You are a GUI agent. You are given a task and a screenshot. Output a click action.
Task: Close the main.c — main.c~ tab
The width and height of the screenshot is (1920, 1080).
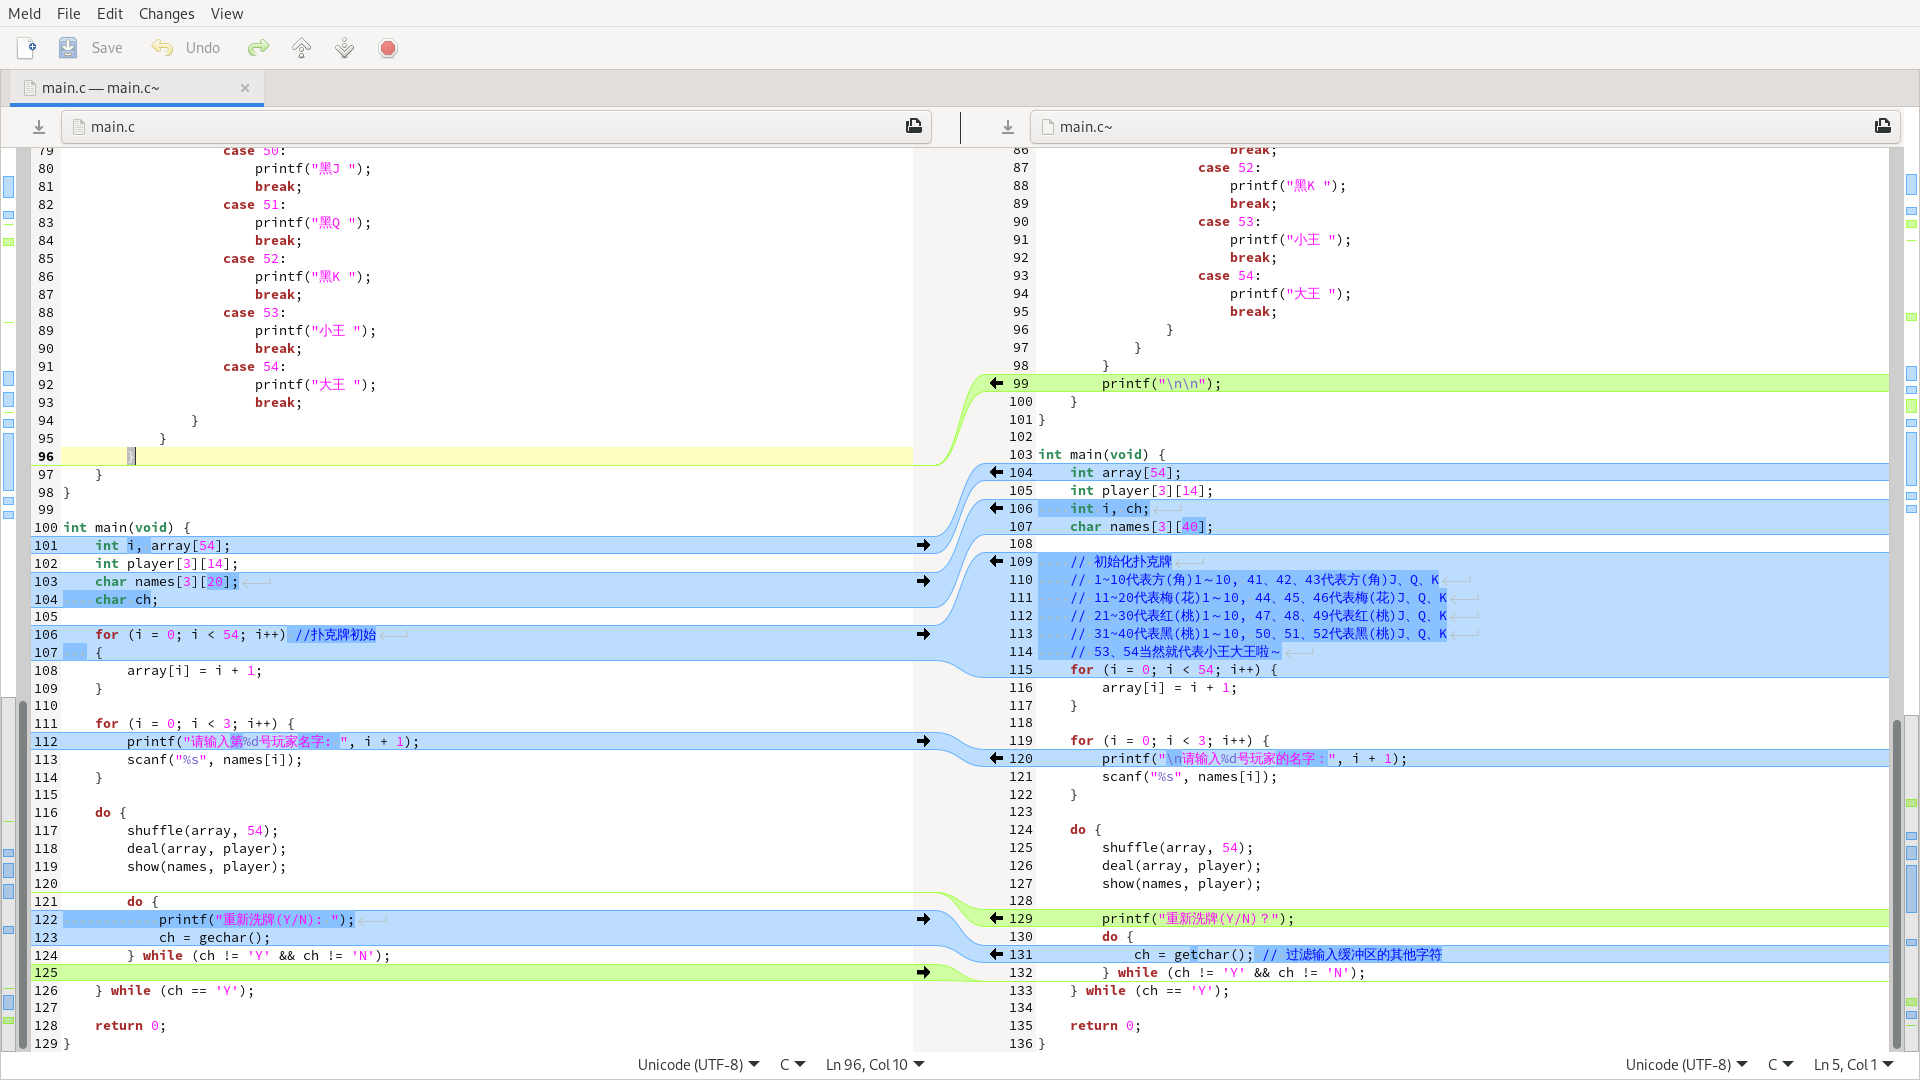coord(245,88)
